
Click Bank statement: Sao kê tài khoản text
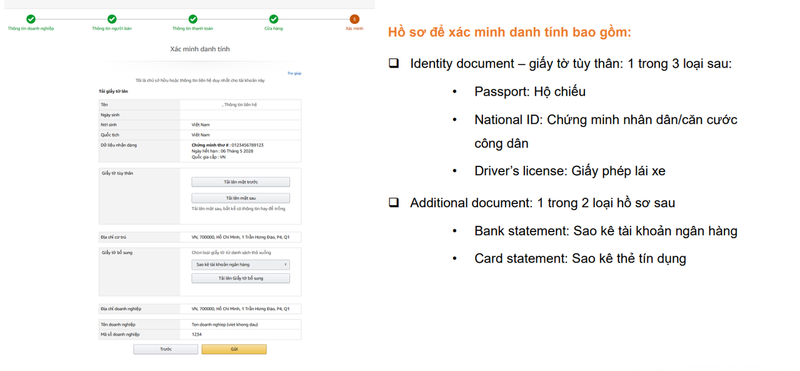(x=606, y=231)
